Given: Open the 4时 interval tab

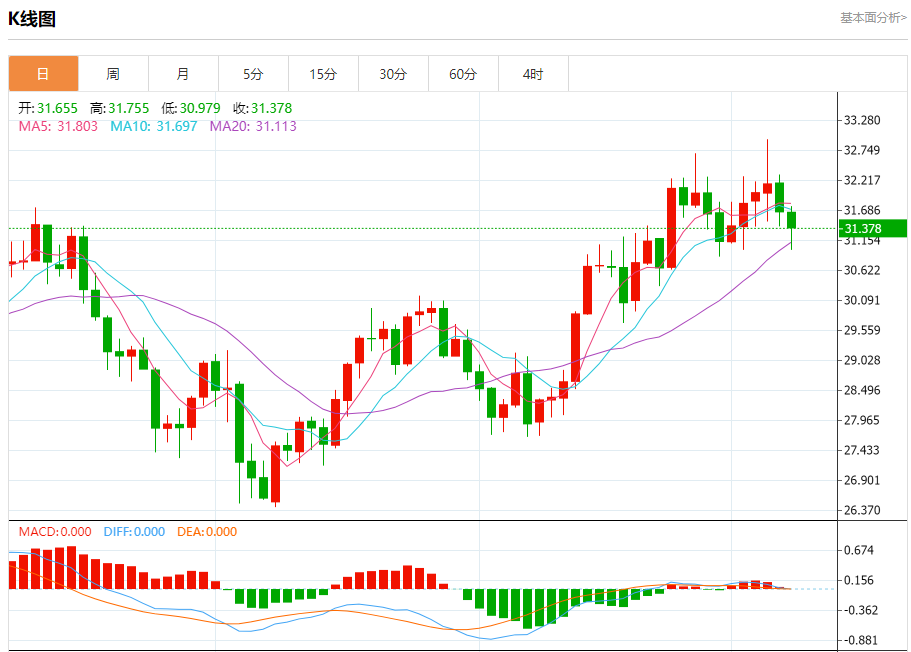Looking at the screenshot, I should pyautogui.click(x=533, y=74).
